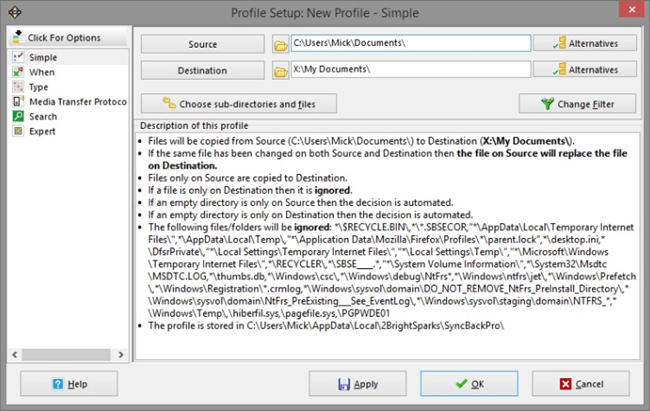This screenshot has width=650, height=411.
Task: Open Alternatives for the Source path
Action: click(x=585, y=43)
